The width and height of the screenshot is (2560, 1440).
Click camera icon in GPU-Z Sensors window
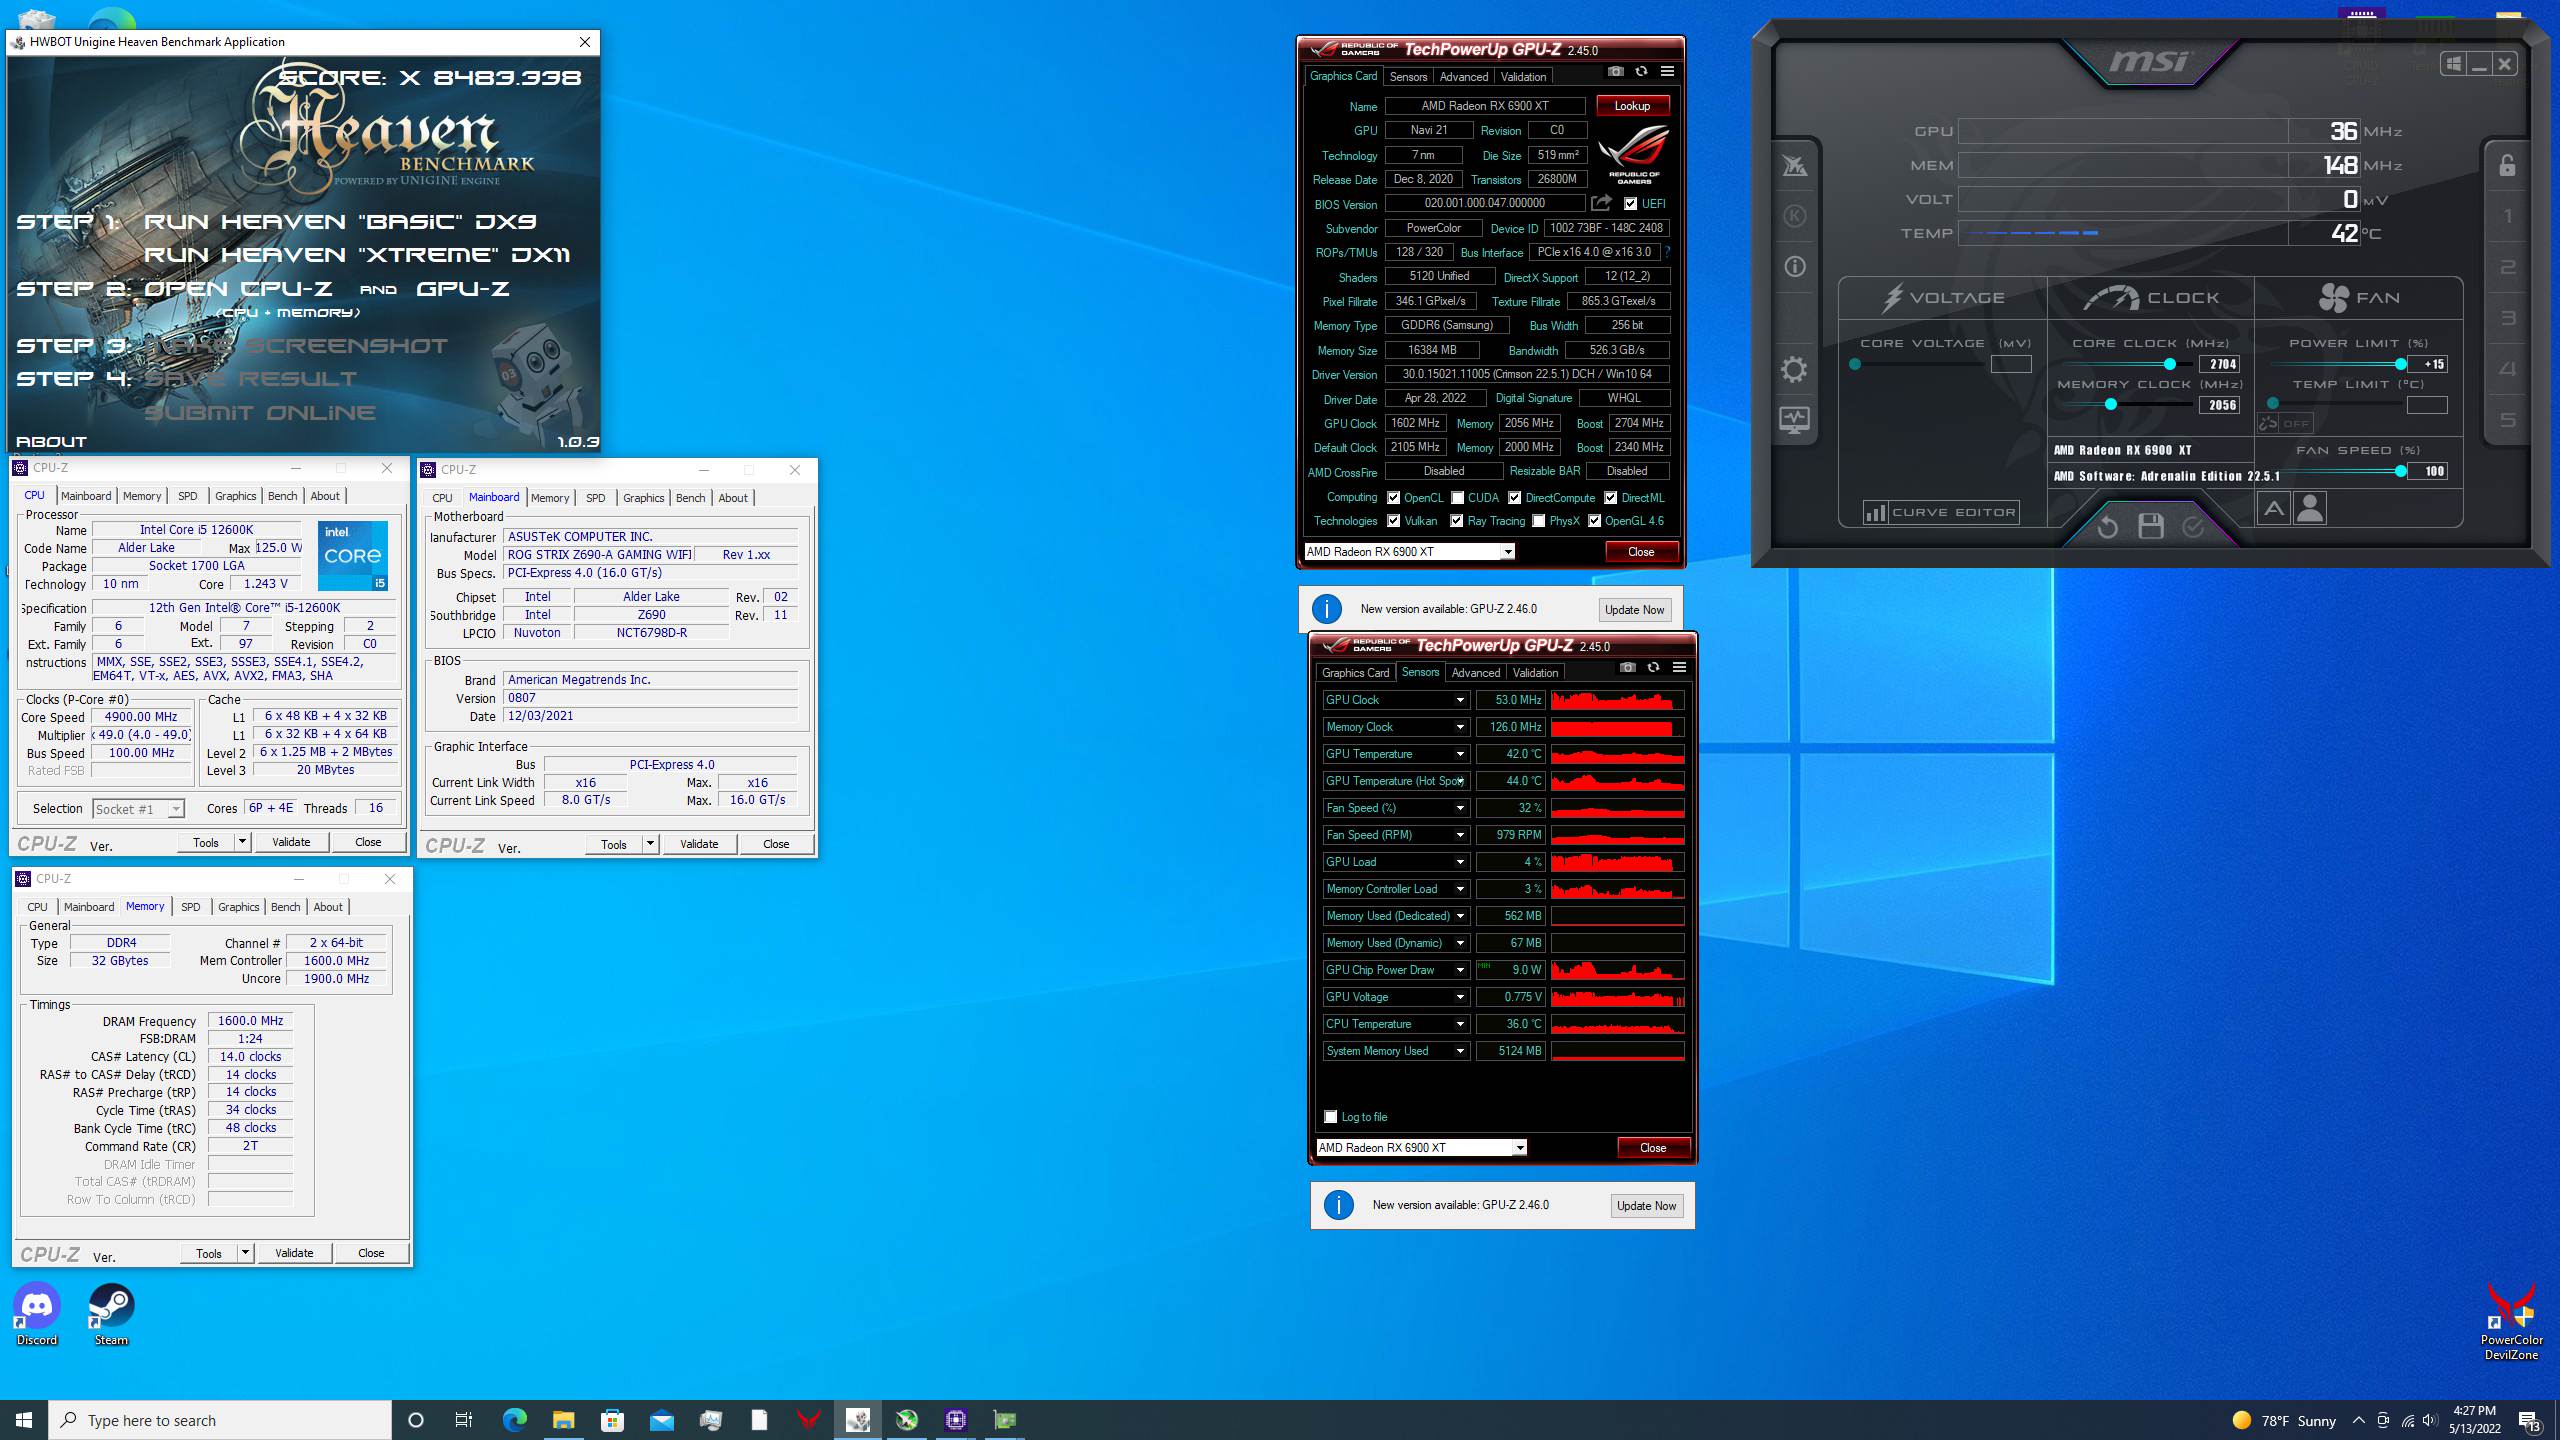tap(1628, 668)
